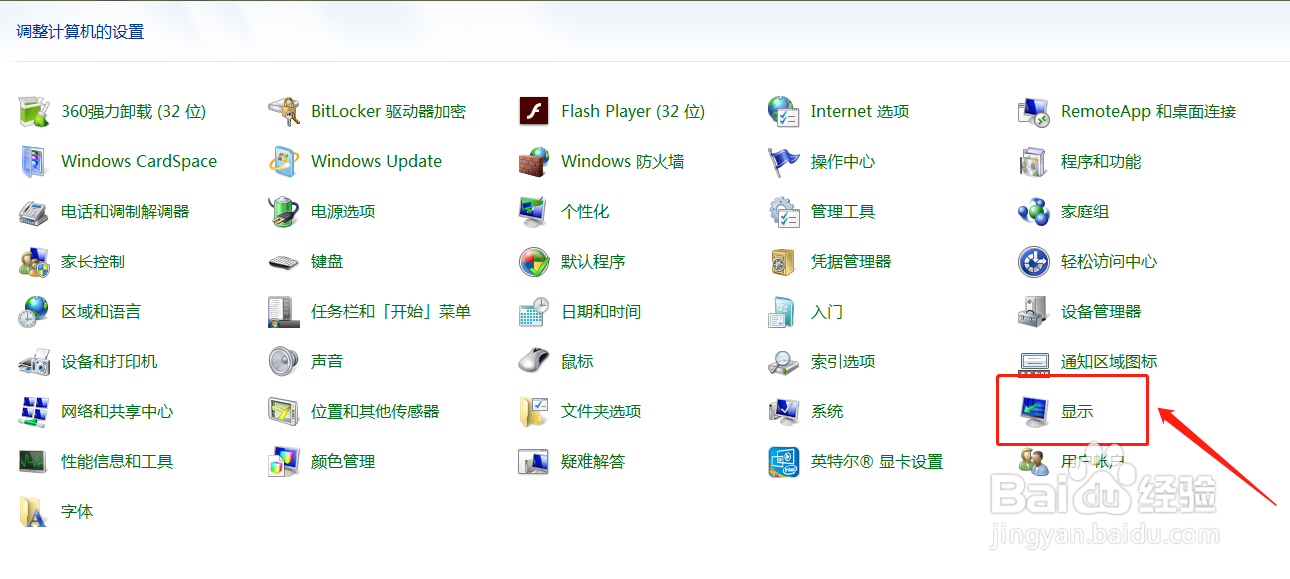This screenshot has height=579, width=1290.
Task: Click the 调整计算机的设置 heading text
Action: pos(80,32)
